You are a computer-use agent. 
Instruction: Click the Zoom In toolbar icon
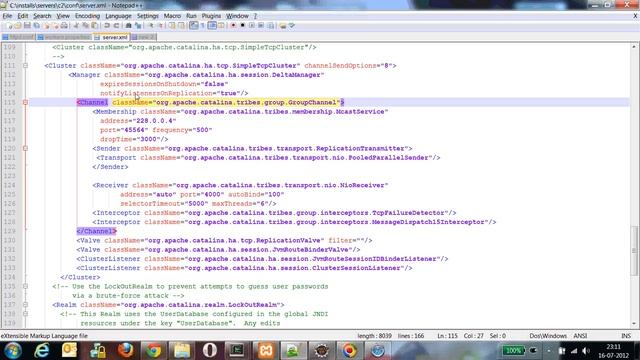(151, 25)
